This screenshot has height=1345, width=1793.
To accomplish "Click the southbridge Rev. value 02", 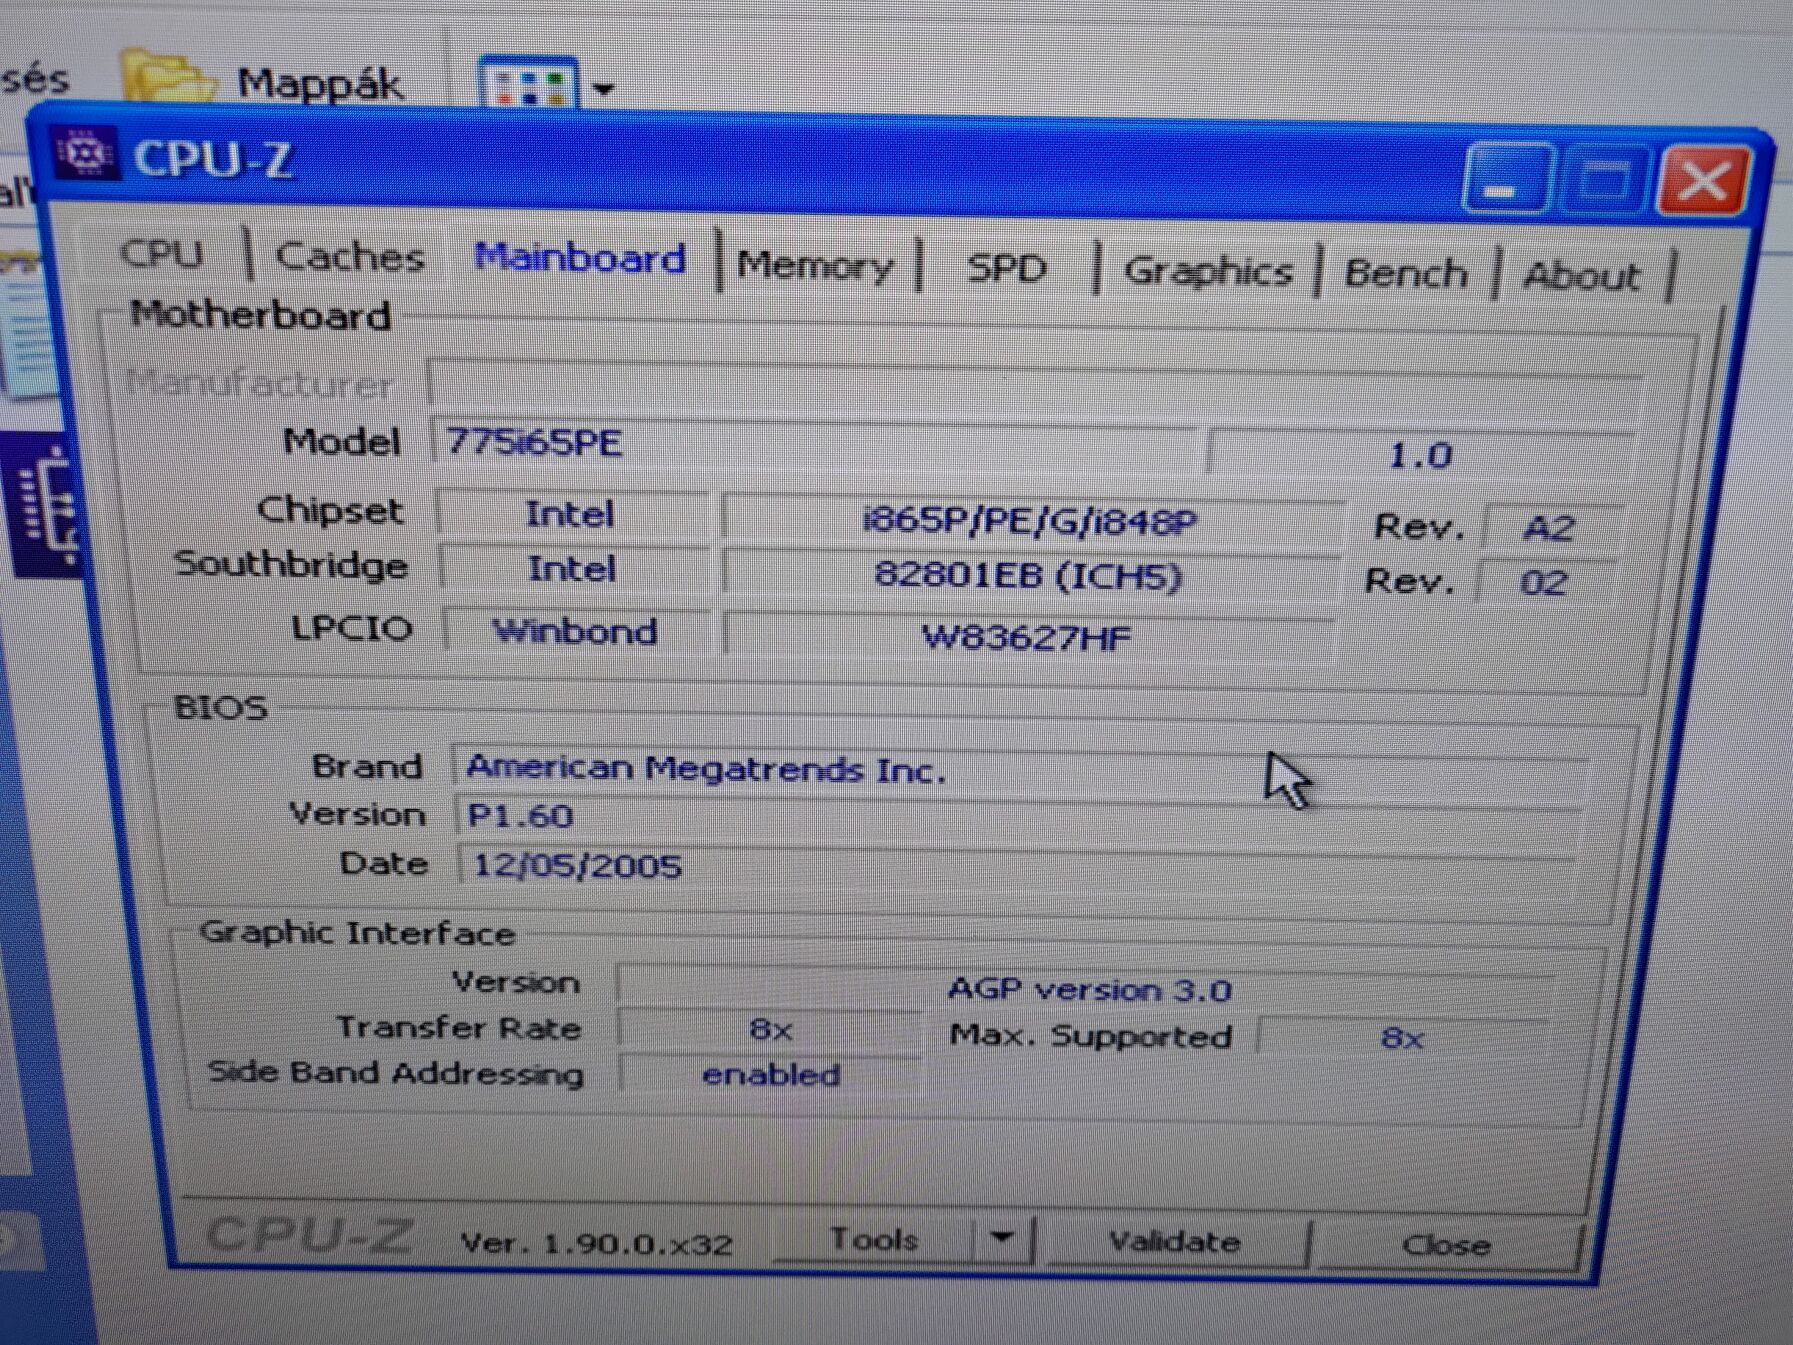I will click(1545, 582).
